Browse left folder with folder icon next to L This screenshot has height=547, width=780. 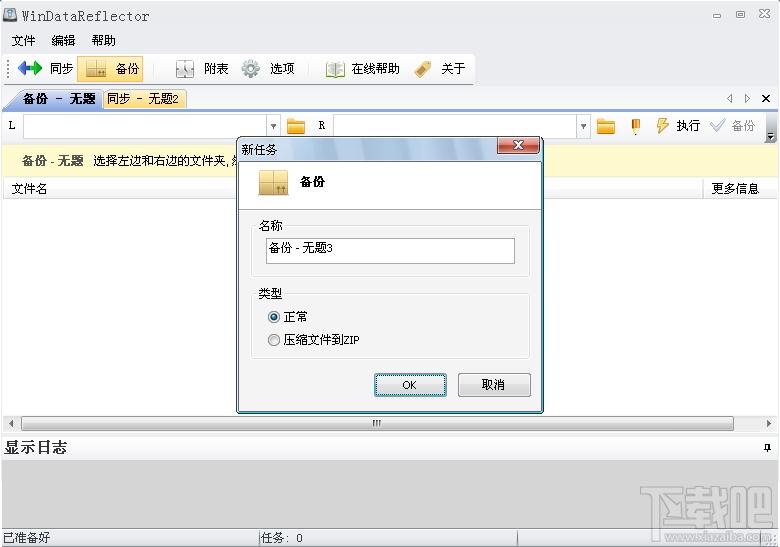296,126
